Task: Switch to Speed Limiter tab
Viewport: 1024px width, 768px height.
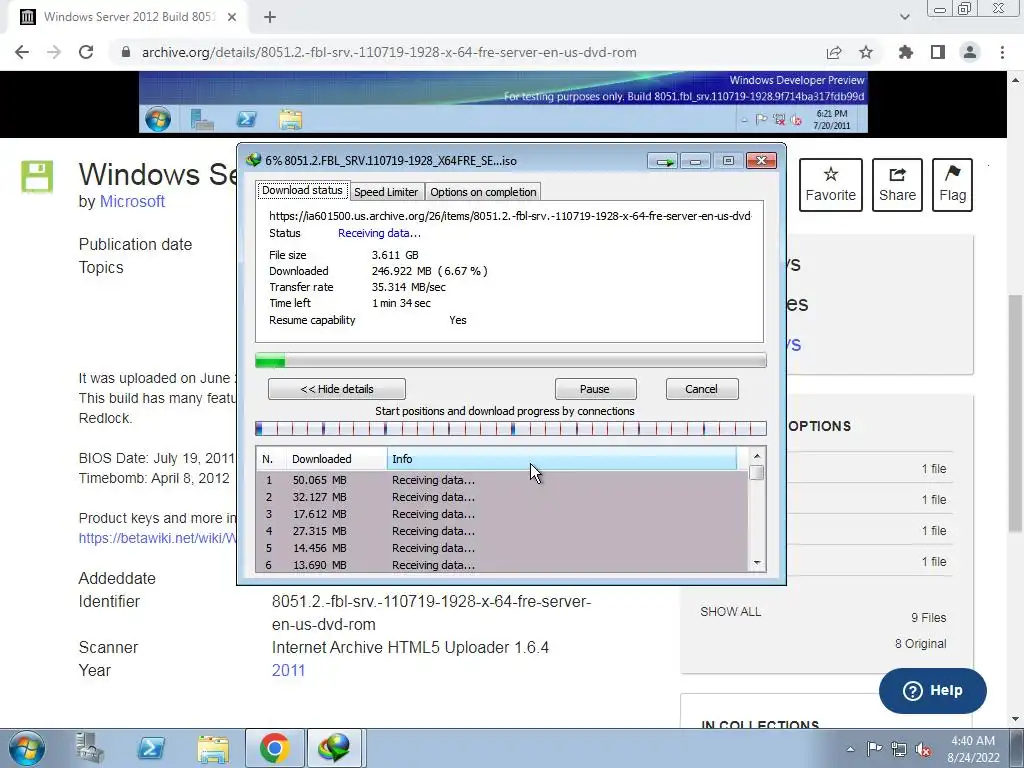Action: (386, 192)
